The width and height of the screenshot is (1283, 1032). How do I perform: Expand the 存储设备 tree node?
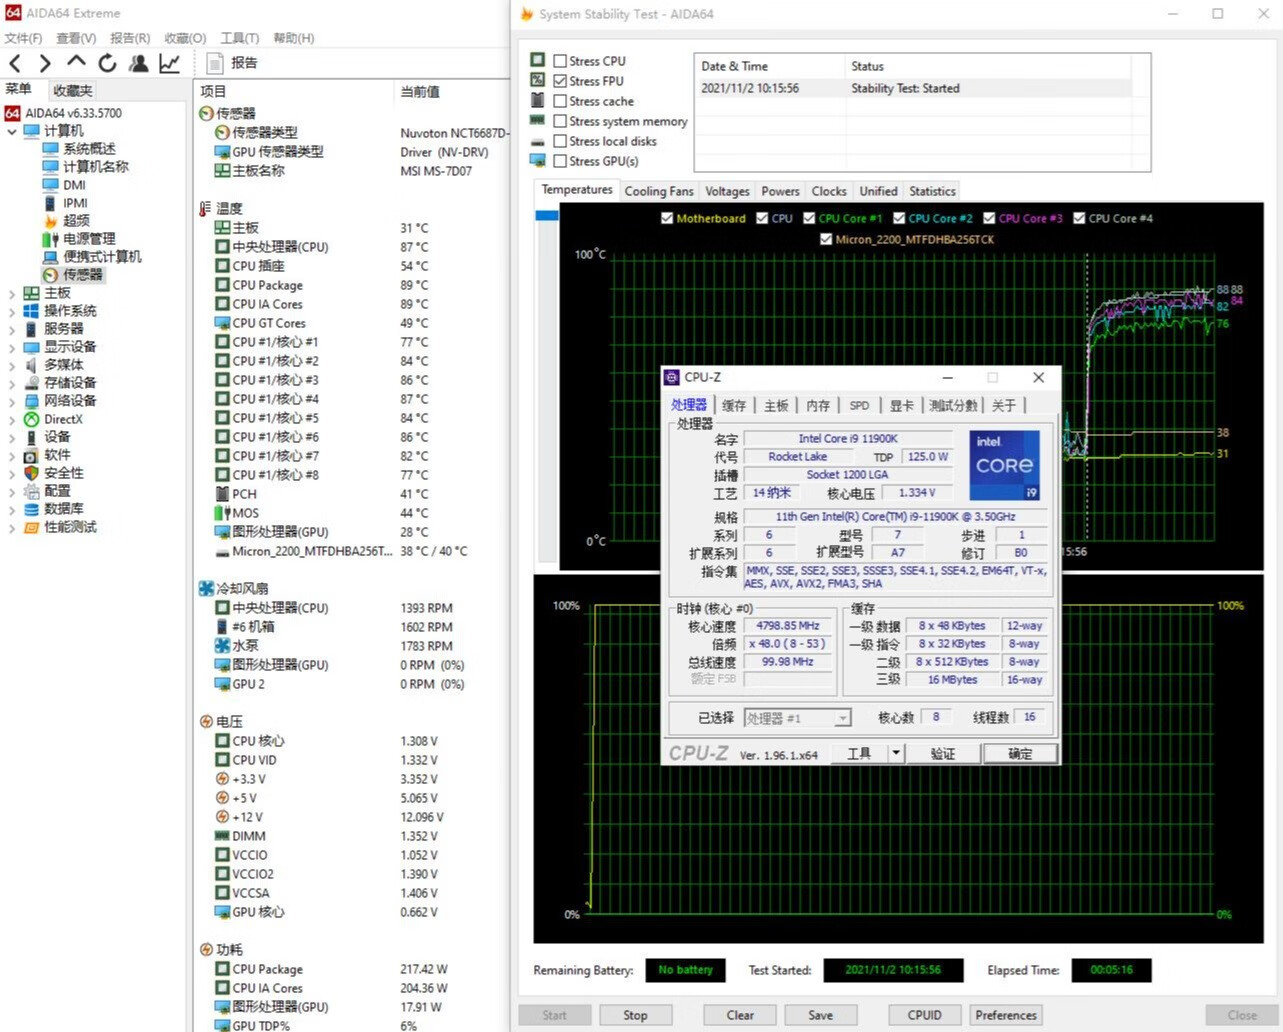(11, 383)
